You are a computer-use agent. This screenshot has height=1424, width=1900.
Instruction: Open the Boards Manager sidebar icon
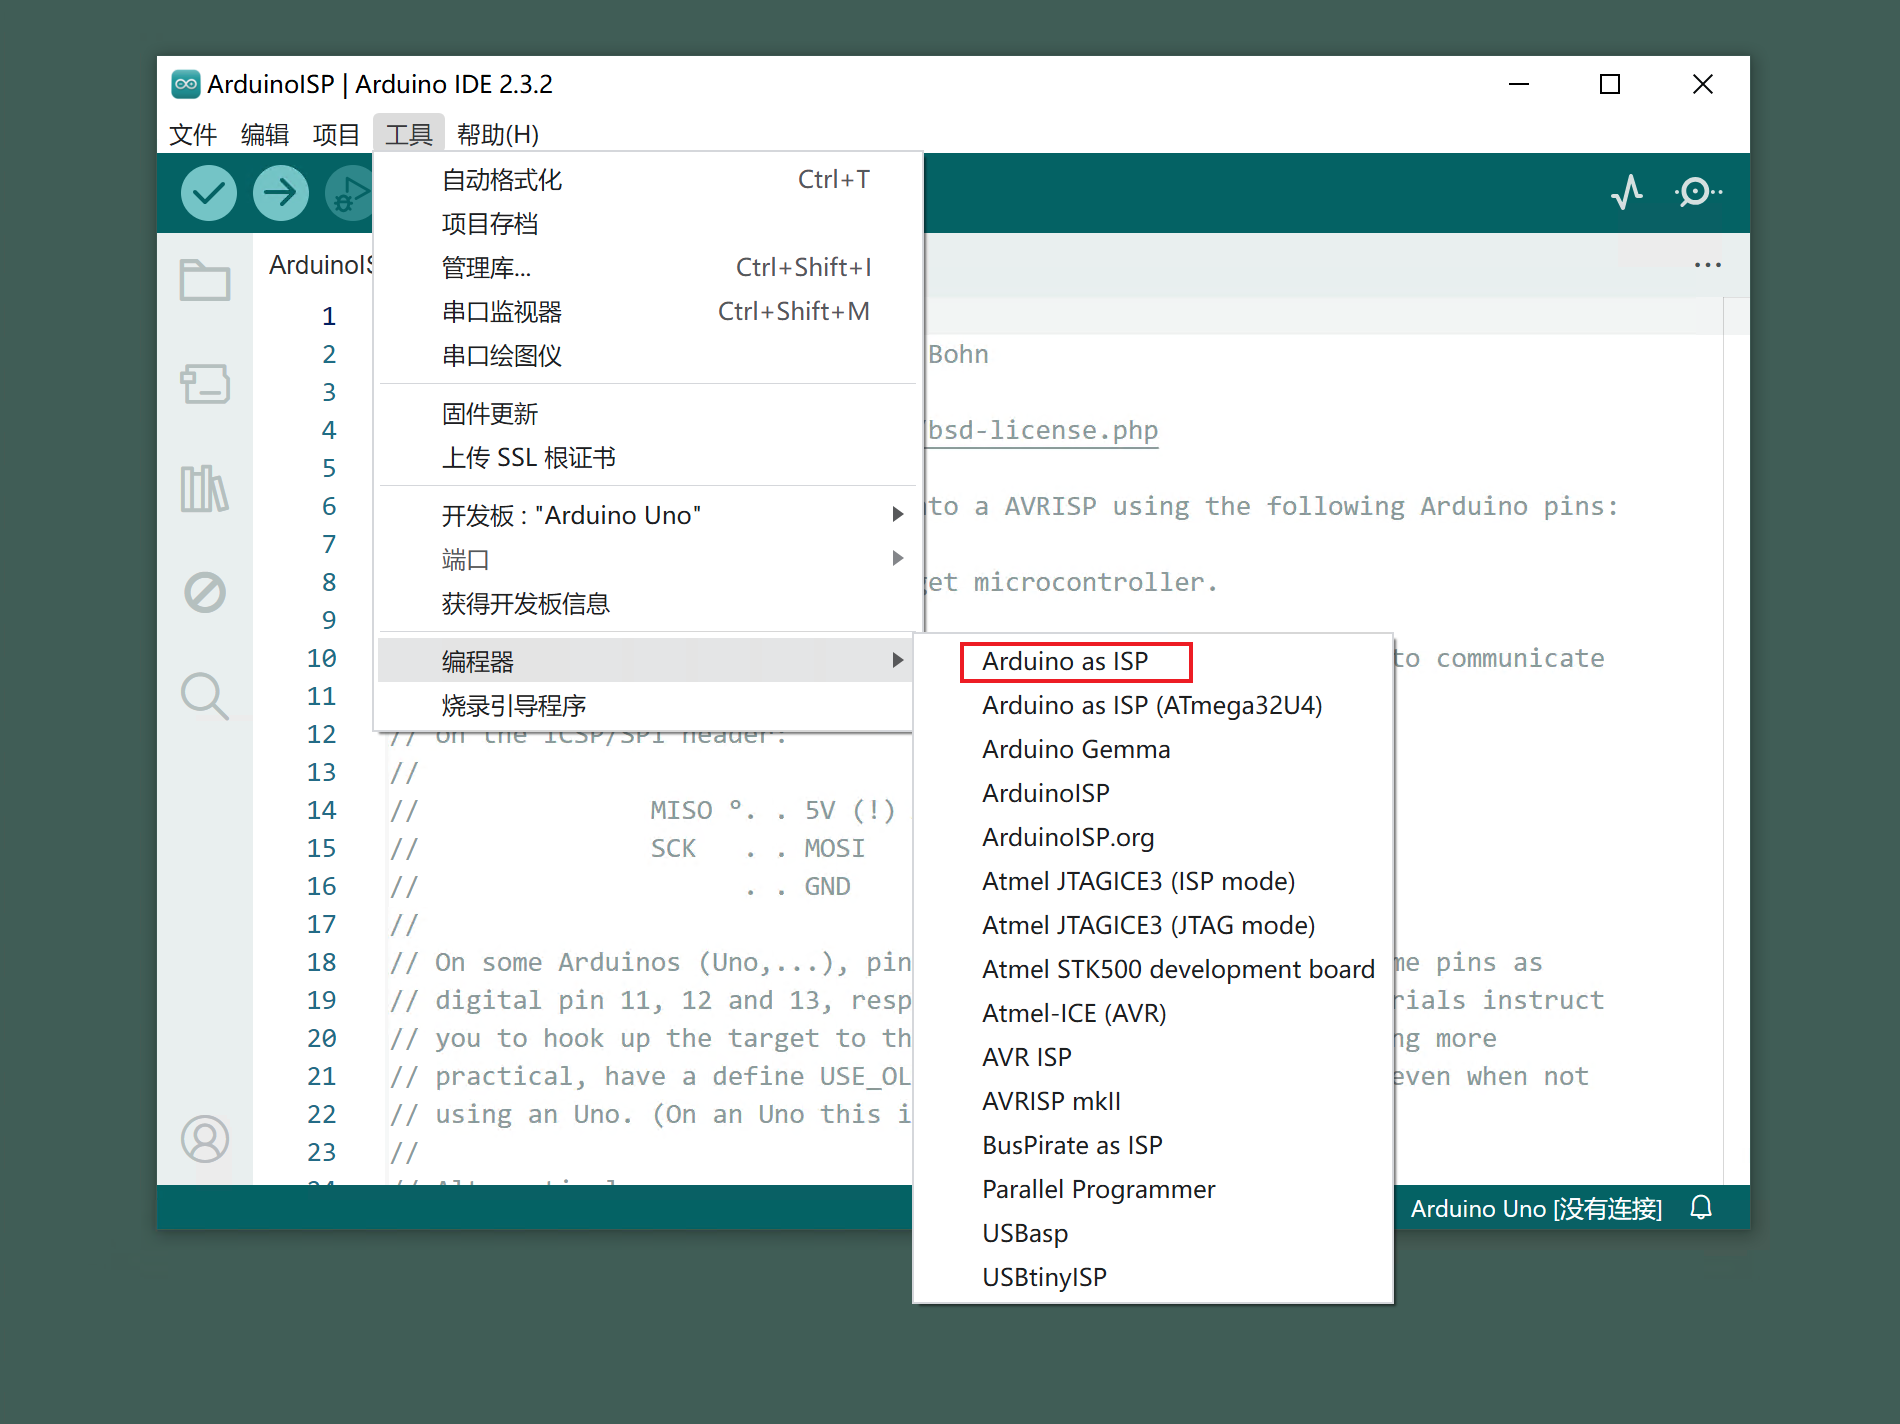click(x=205, y=384)
